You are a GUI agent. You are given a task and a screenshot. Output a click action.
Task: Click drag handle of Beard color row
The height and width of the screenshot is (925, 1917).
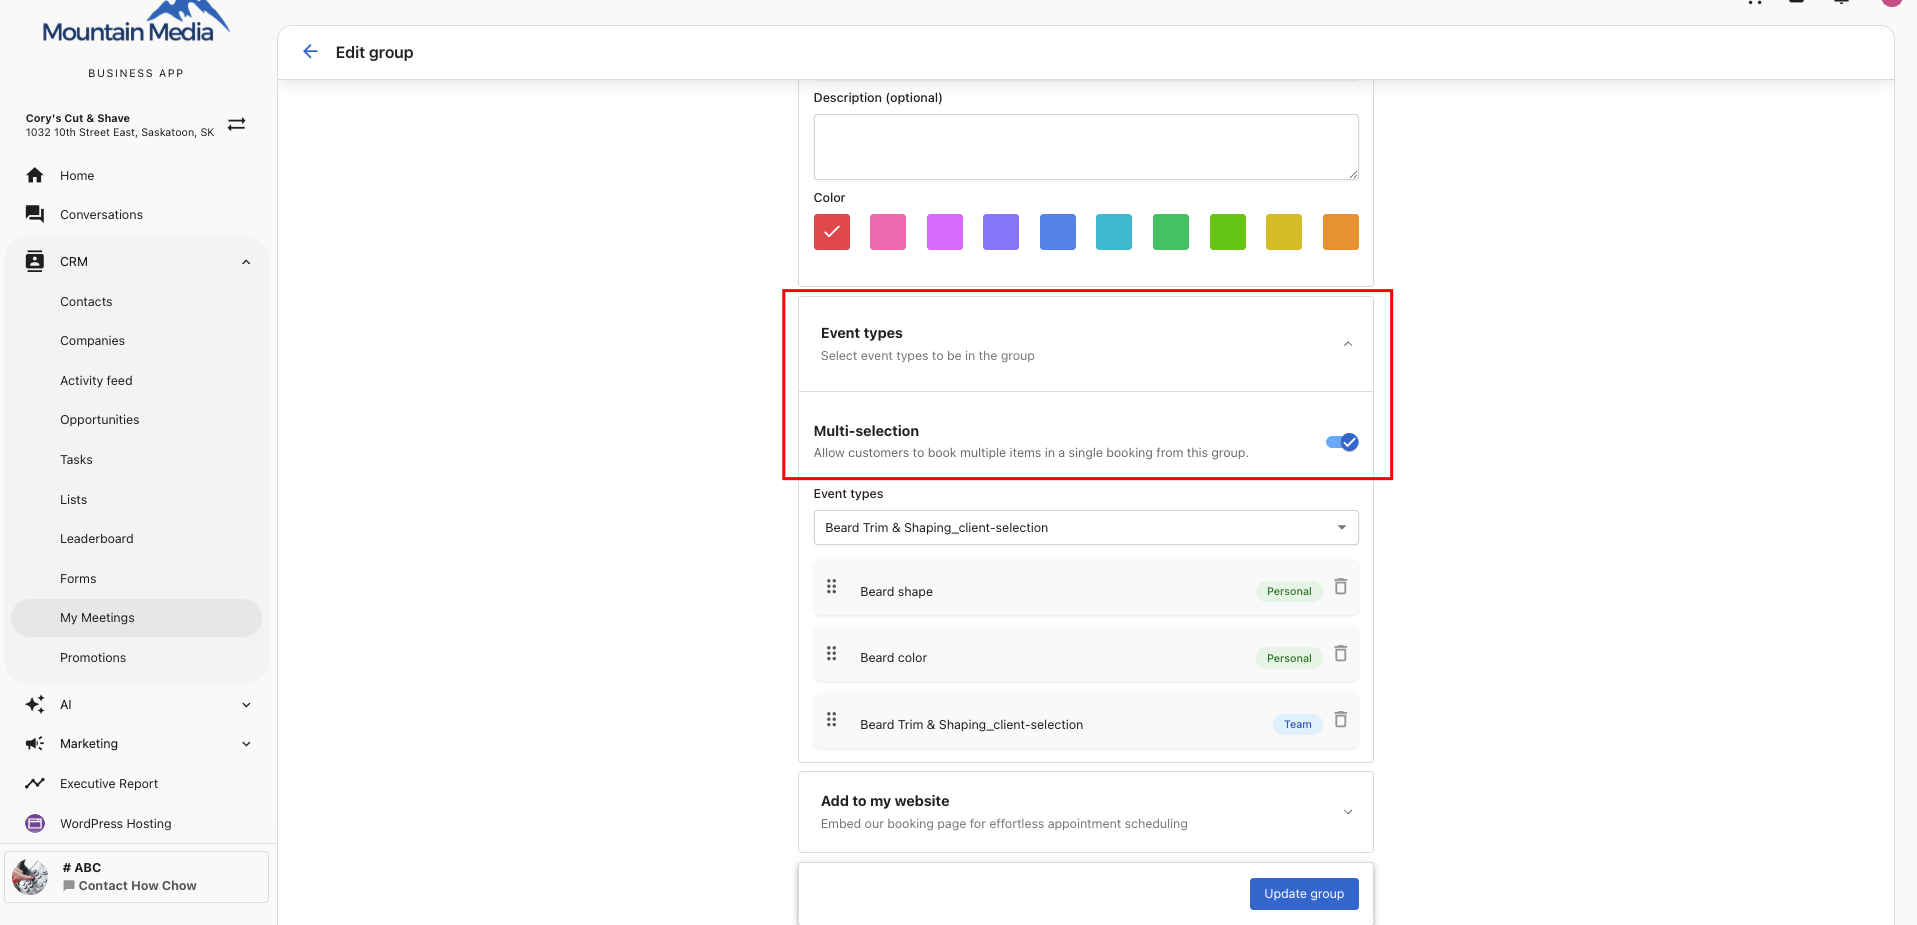[x=831, y=654]
